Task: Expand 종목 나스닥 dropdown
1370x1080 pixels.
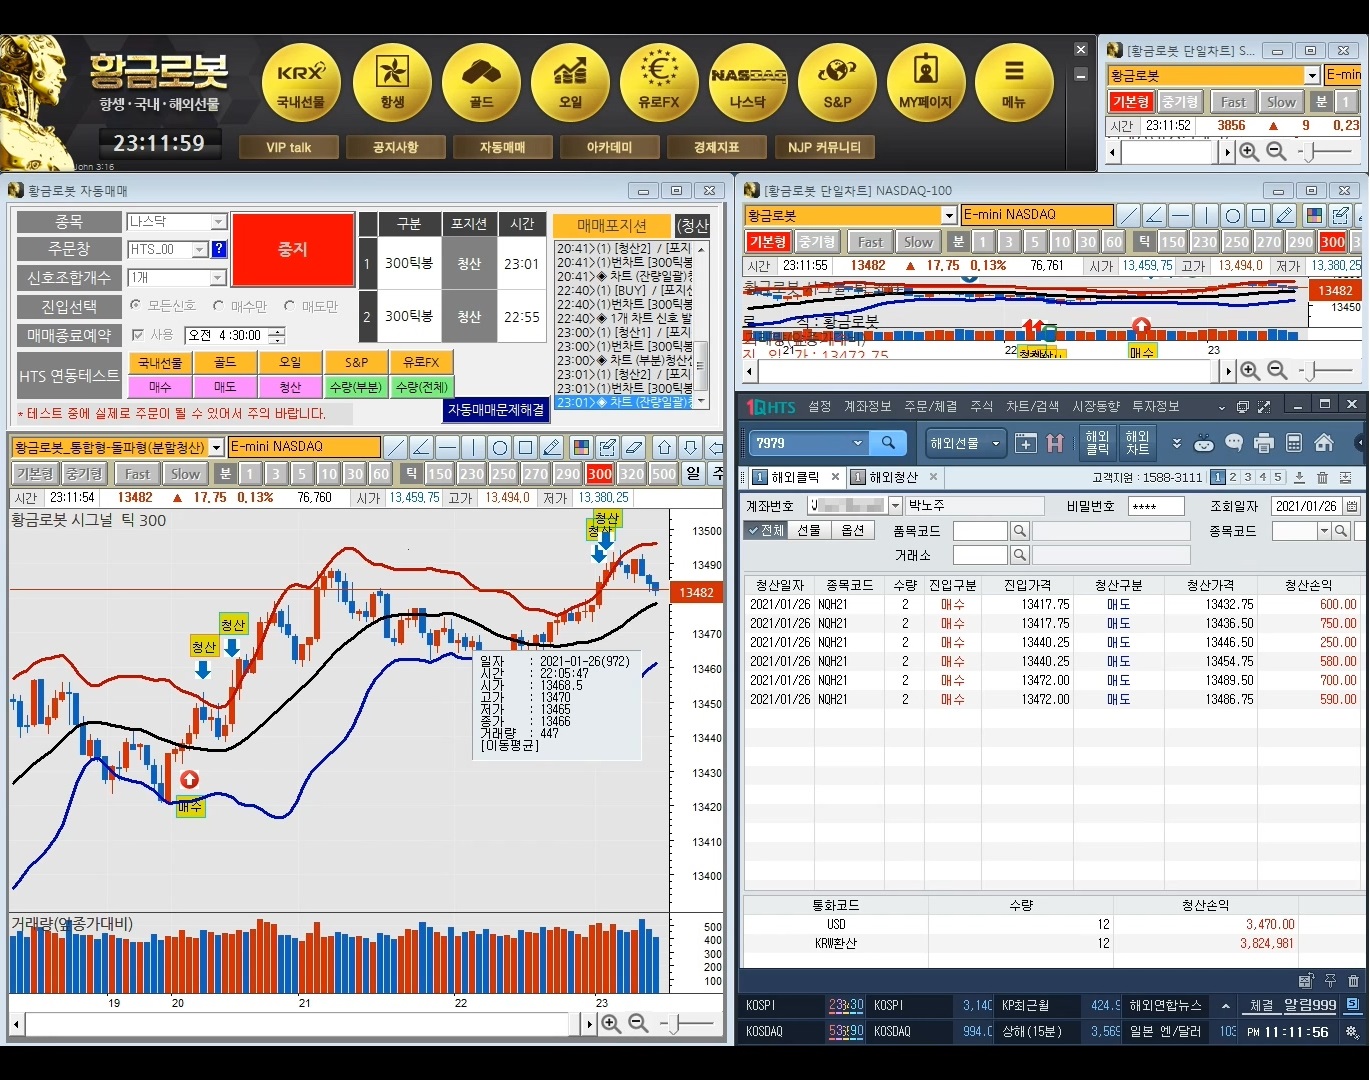Action: [218, 222]
